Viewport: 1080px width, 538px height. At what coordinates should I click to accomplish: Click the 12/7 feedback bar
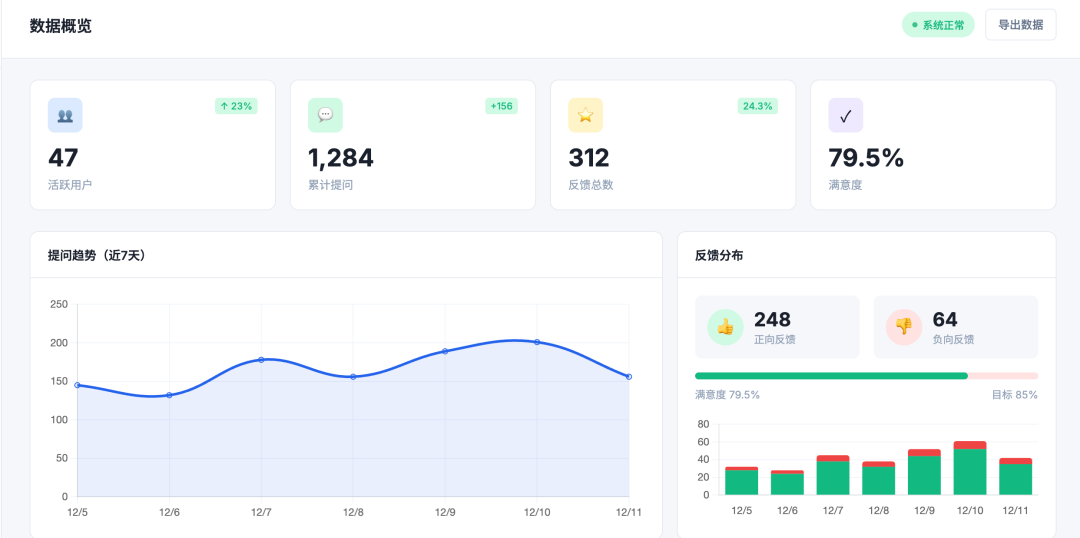pos(833,475)
